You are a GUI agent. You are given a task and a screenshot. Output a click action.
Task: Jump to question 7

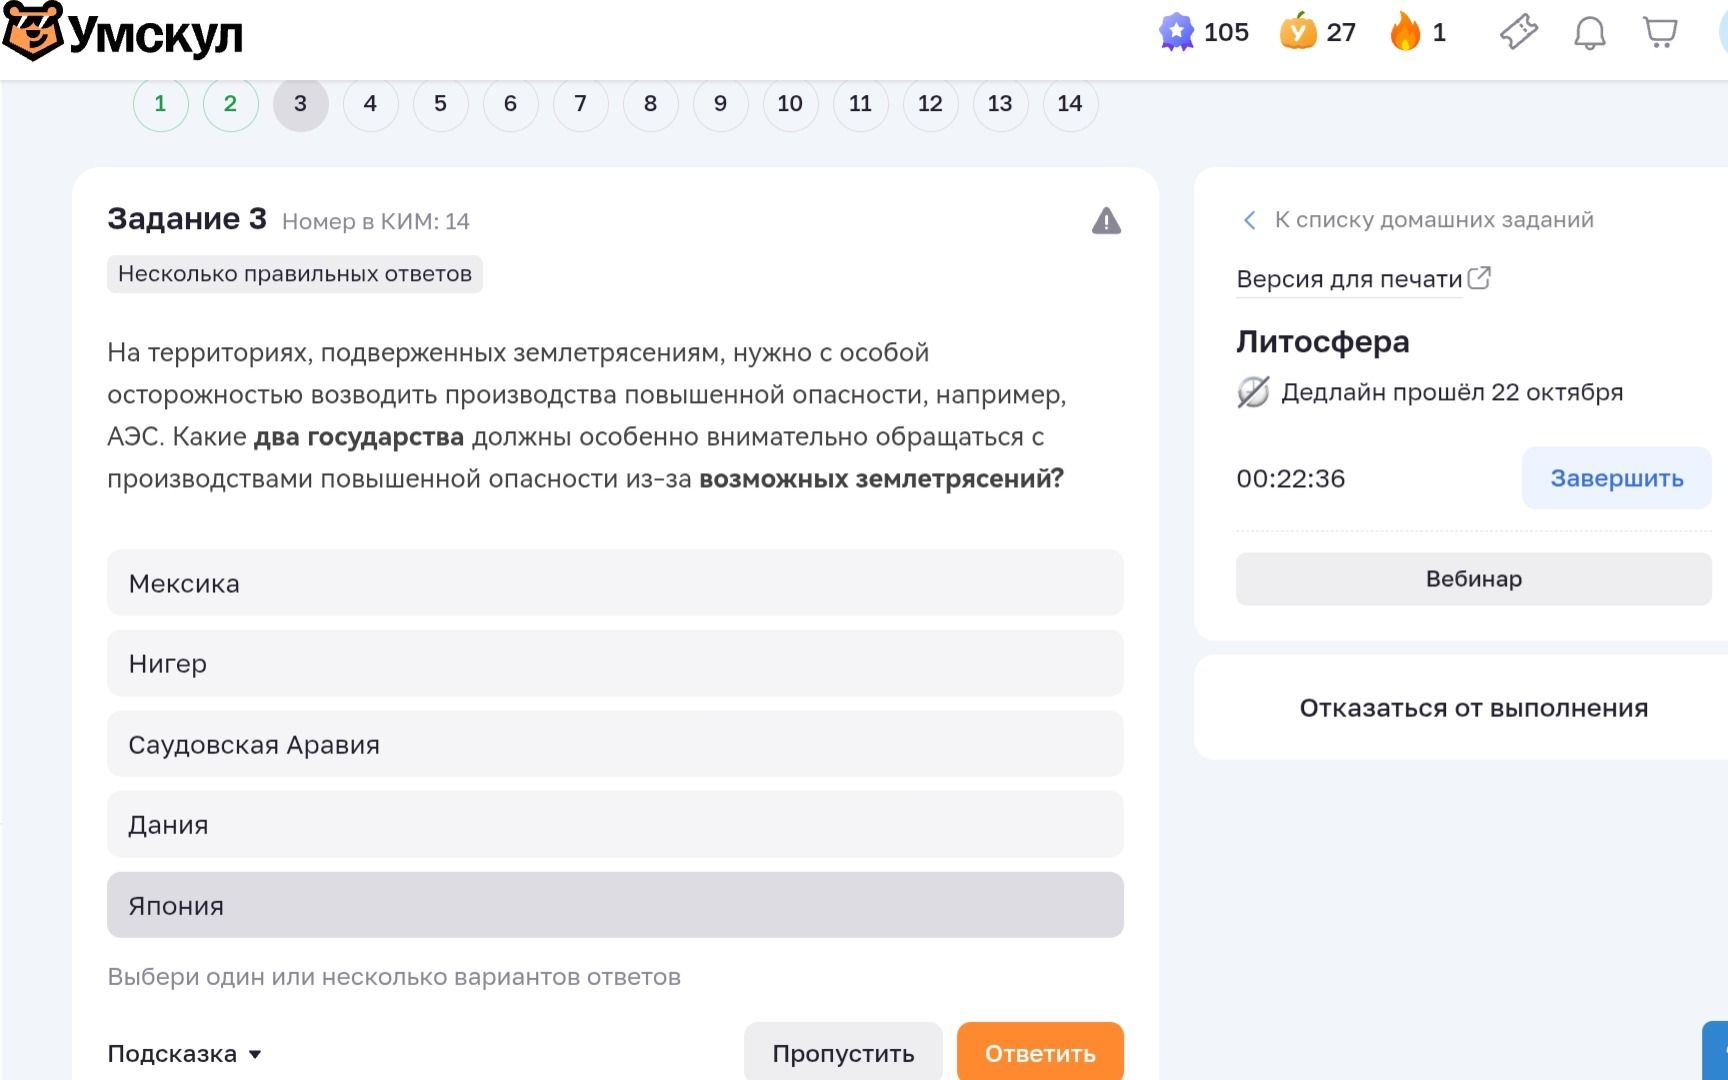[580, 104]
